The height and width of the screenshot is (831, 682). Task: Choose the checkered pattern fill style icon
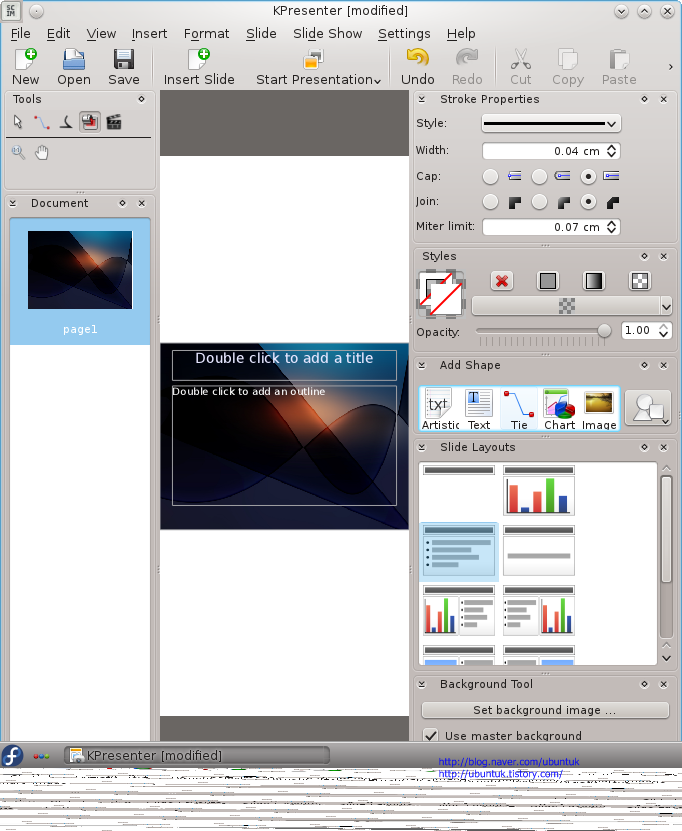tap(639, 281)
